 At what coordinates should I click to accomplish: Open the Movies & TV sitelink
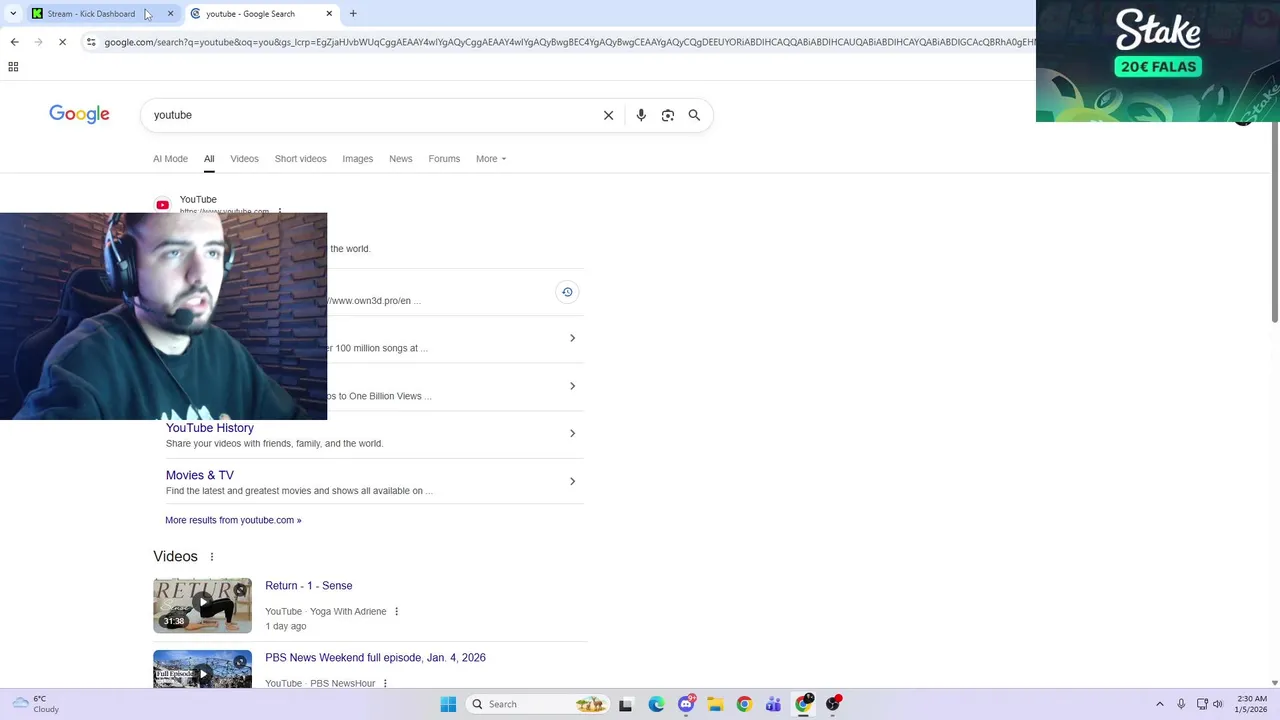[x=200, y=476]
